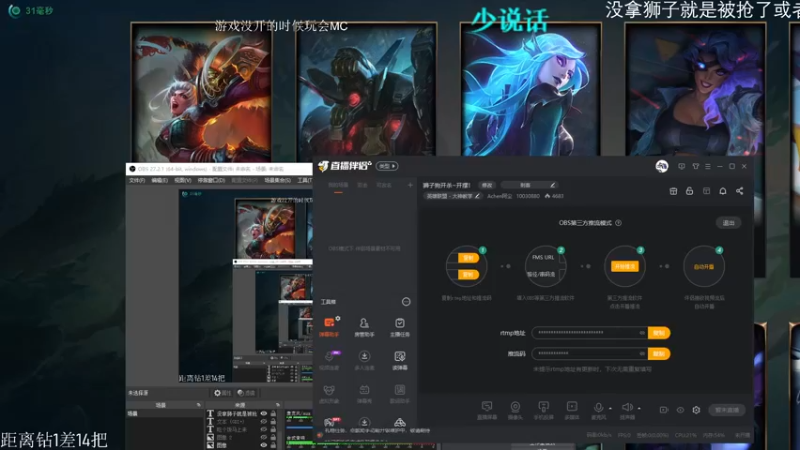Open the 主播任务 tool
Image resolution: width=800 pixels, height=450 pixels.
(399, 327)
